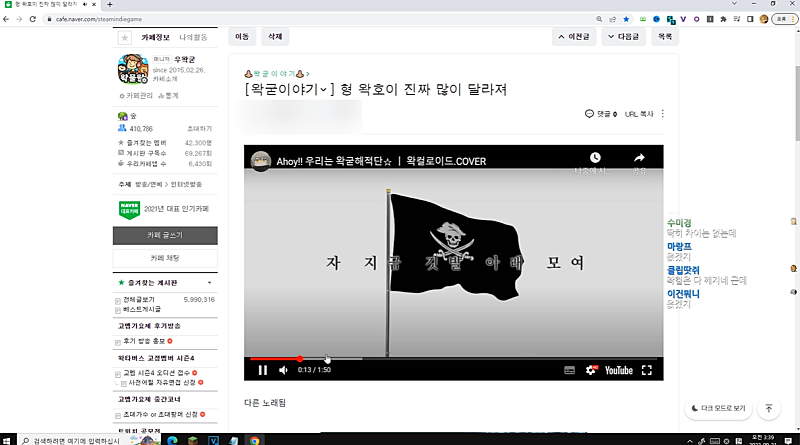Click the cafe profile image 왁물원
The height and width of the screenshot is (445, 800).
click(133, 68)
